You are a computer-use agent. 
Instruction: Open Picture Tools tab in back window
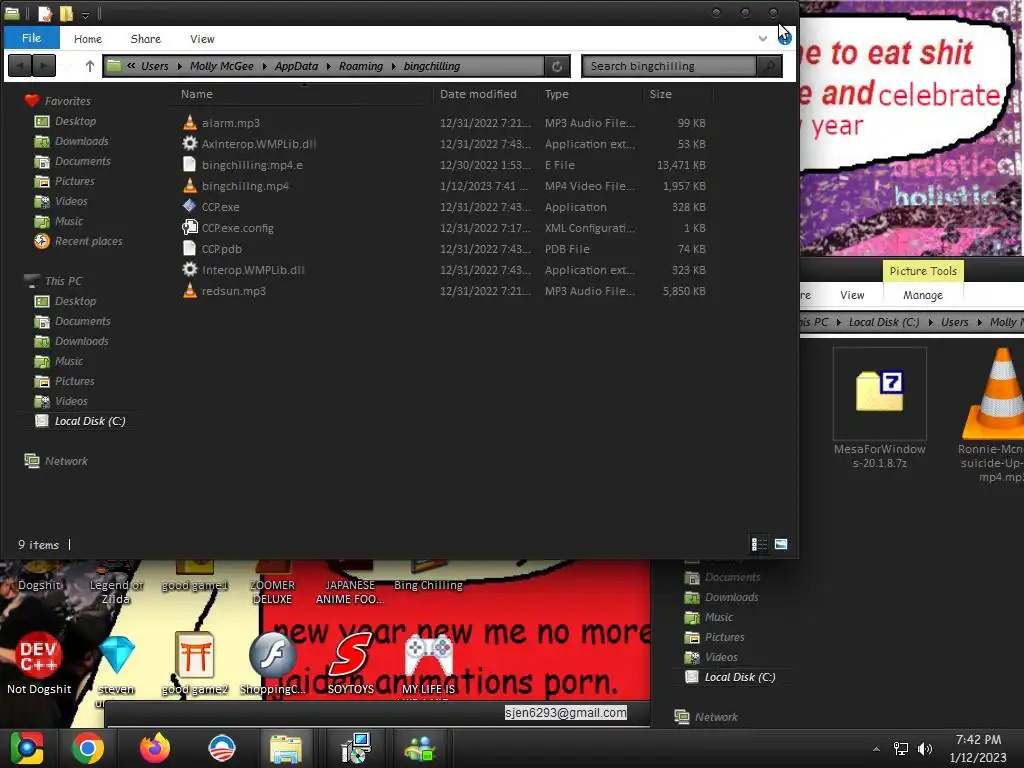(923, 271)
